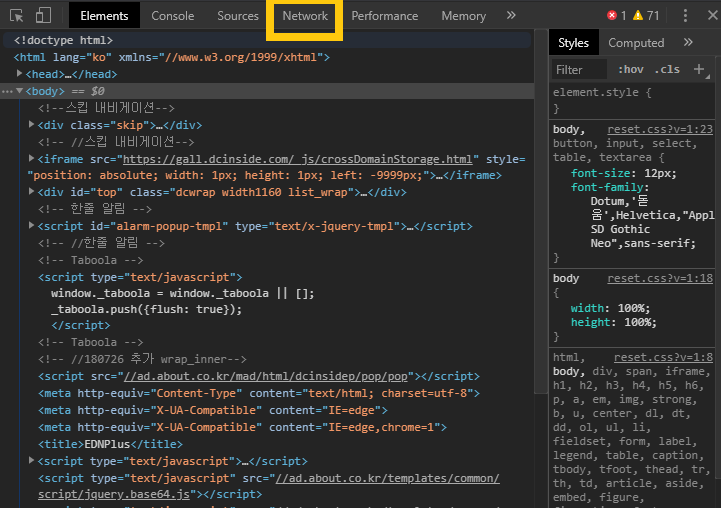Expand the alarm-popup-tmpl script node

pos(31,225)
